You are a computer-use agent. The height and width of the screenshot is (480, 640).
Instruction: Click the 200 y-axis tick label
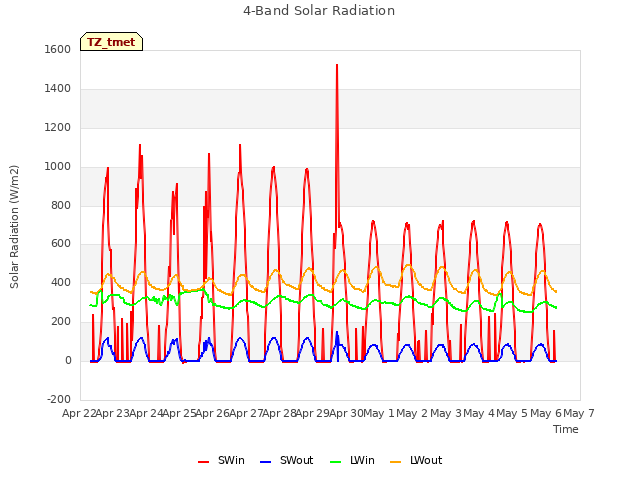[x=61, y=322]
